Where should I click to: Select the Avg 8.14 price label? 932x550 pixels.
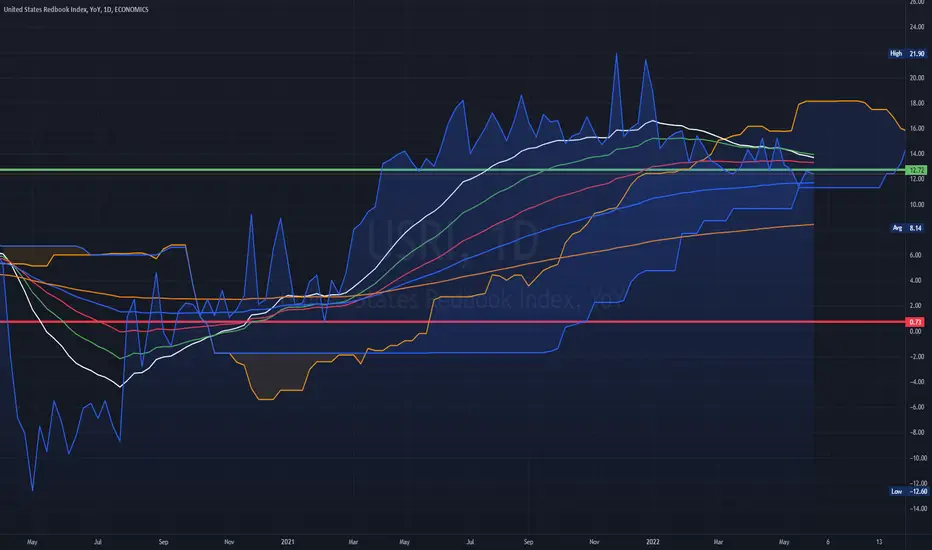(907, 228)
